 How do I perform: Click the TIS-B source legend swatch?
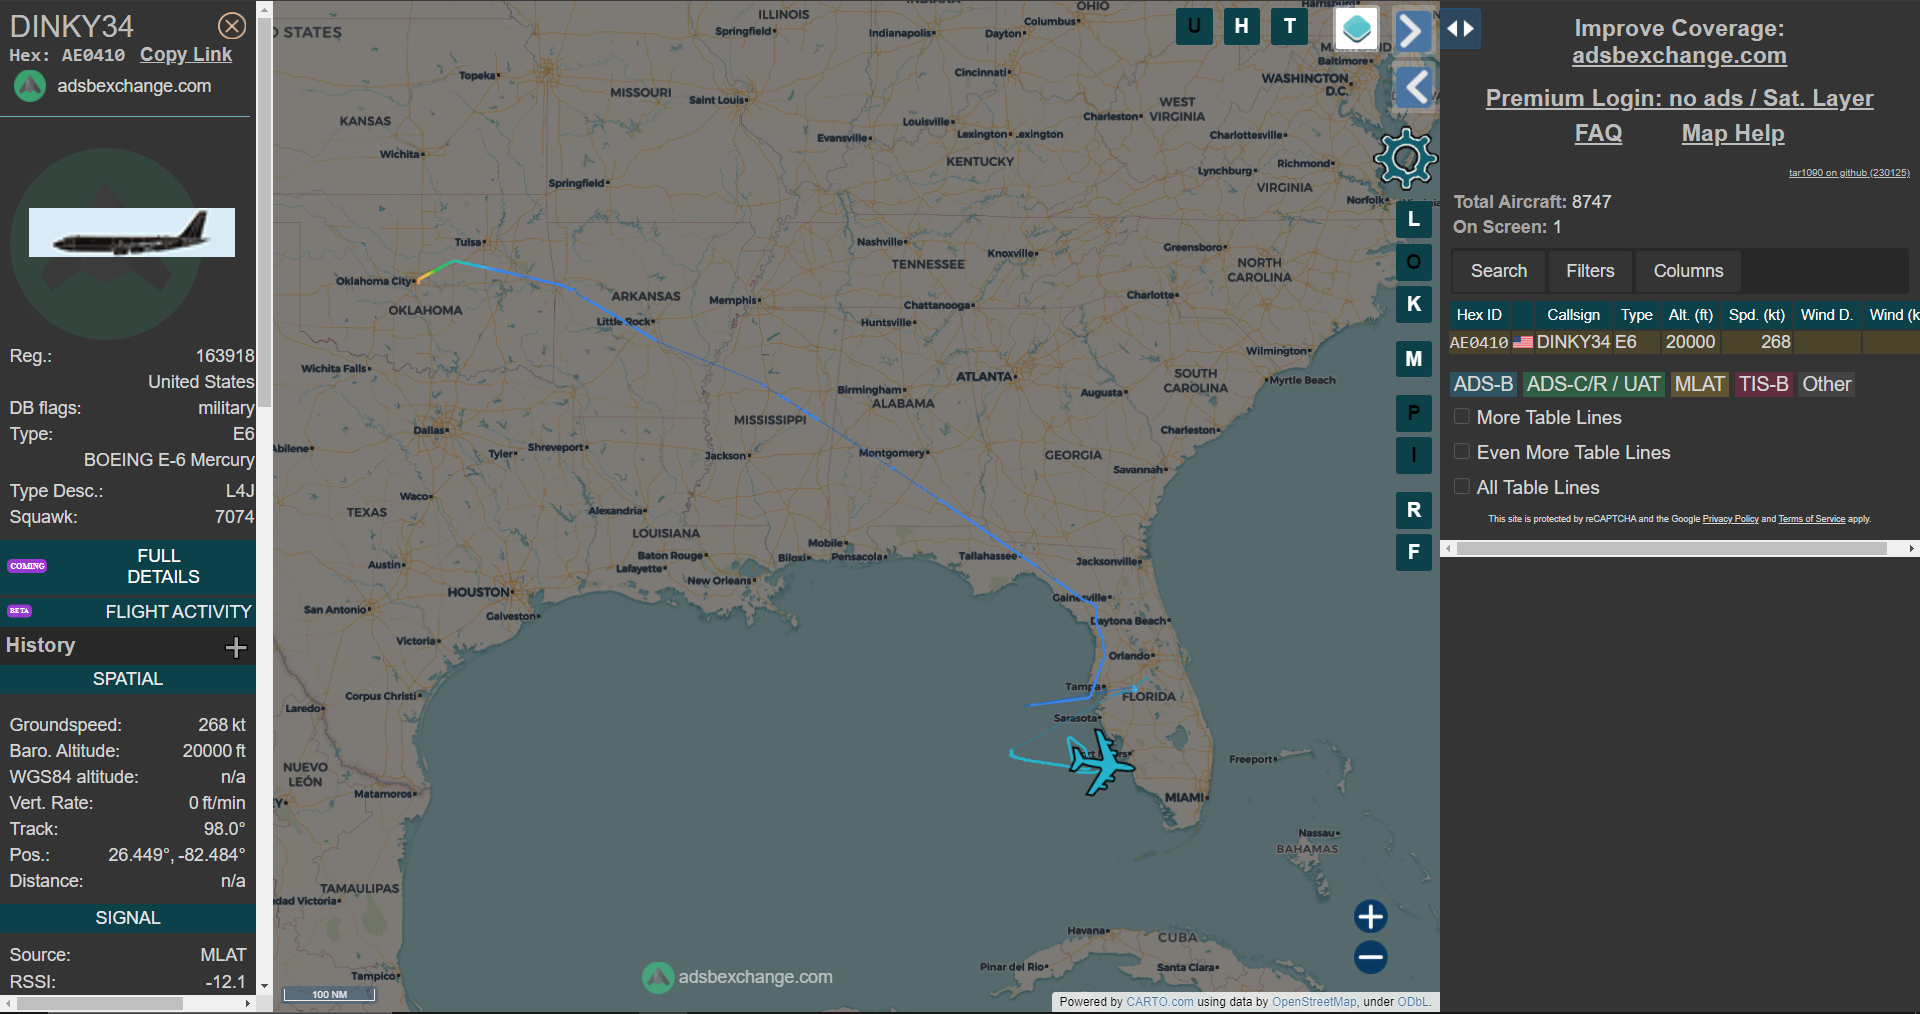(1763, 385)
